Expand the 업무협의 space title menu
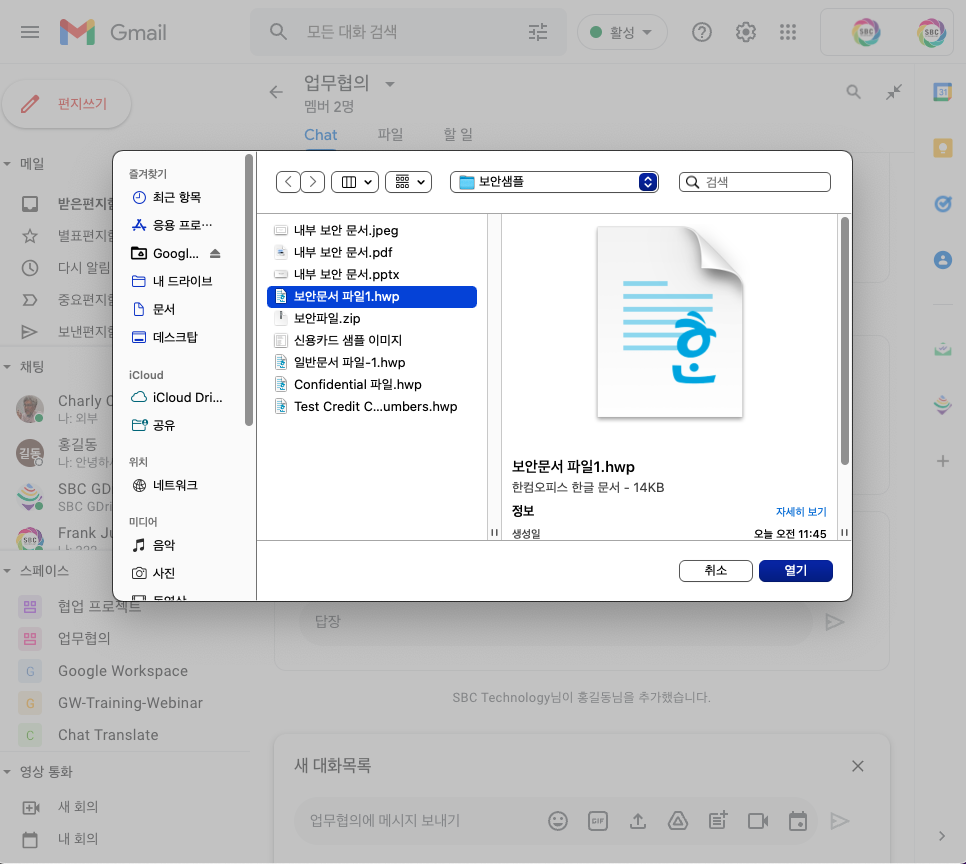 click(x=390, y=84)
